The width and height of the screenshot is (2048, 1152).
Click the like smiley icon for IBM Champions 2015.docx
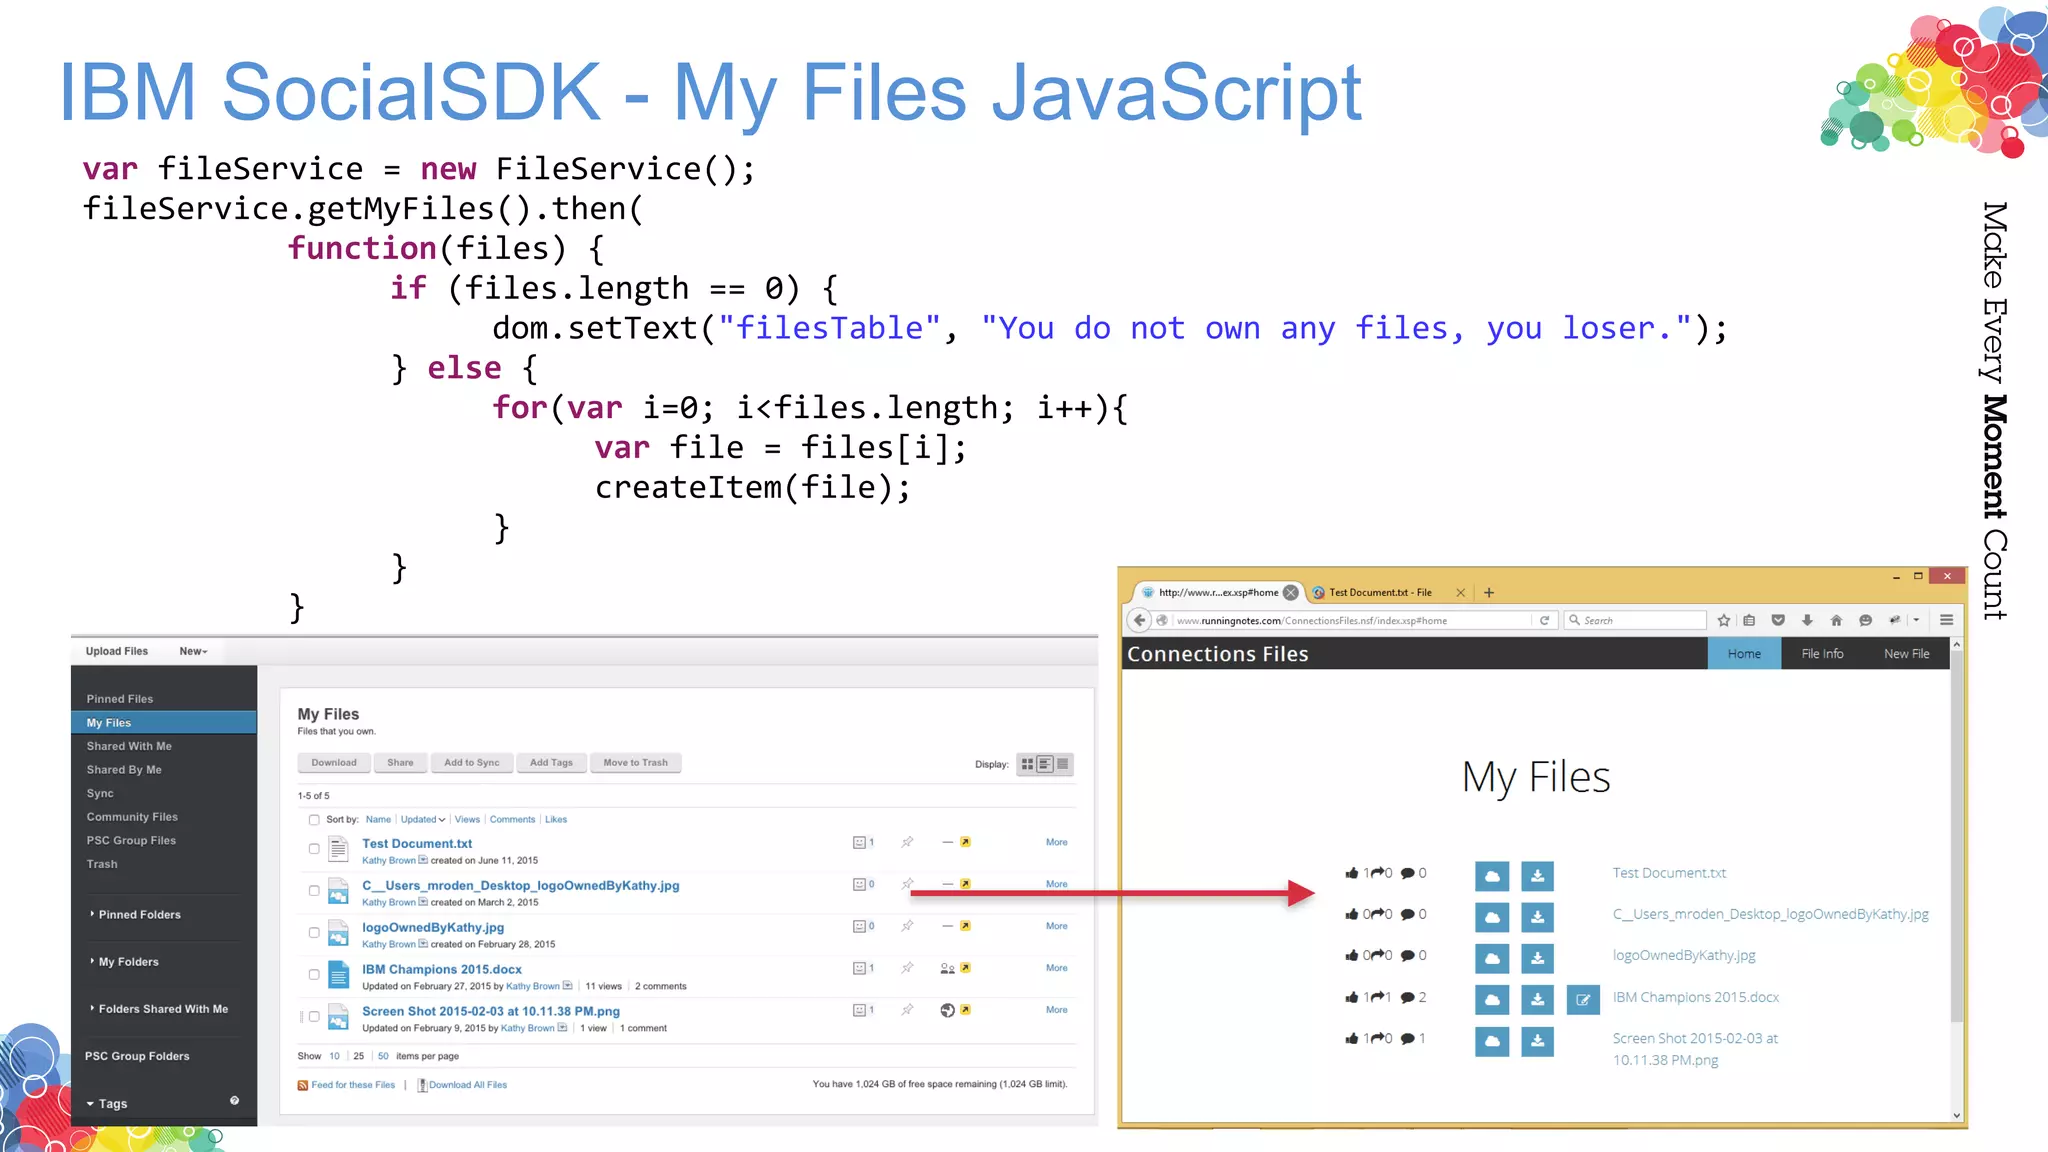click(x=859, y=968)
